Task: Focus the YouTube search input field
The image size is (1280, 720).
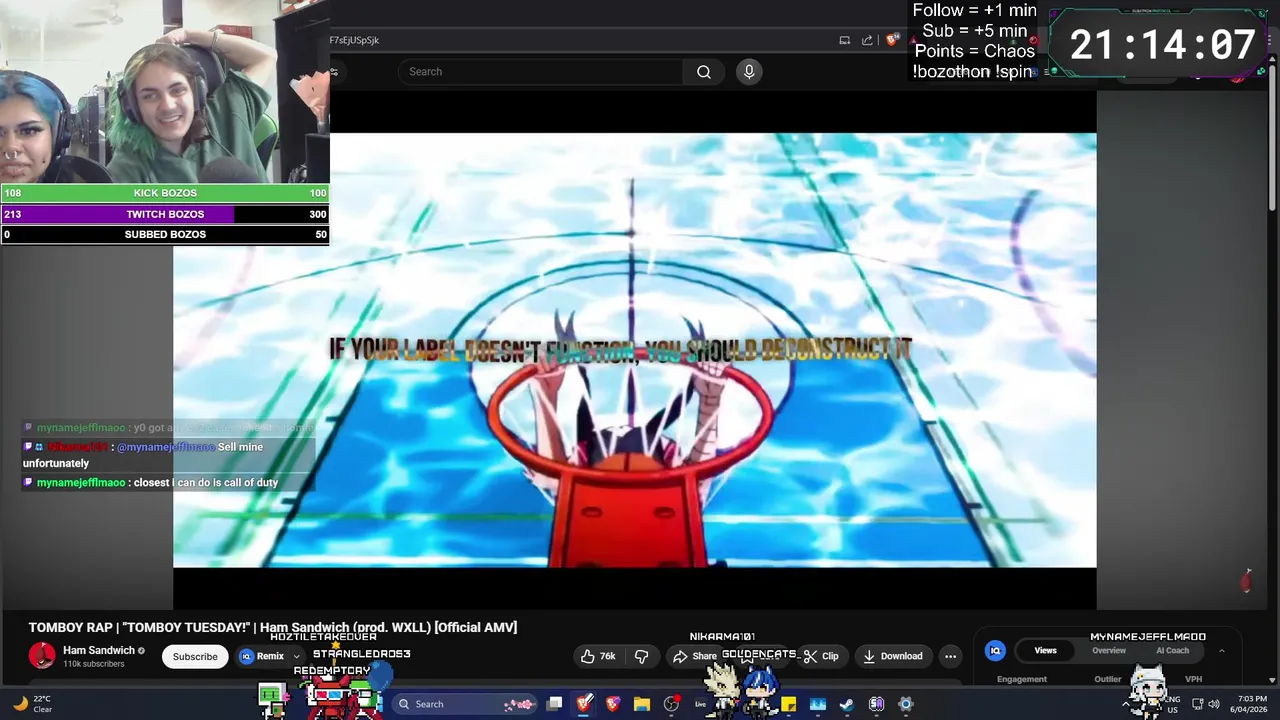Action: click(x=540, y=72)
